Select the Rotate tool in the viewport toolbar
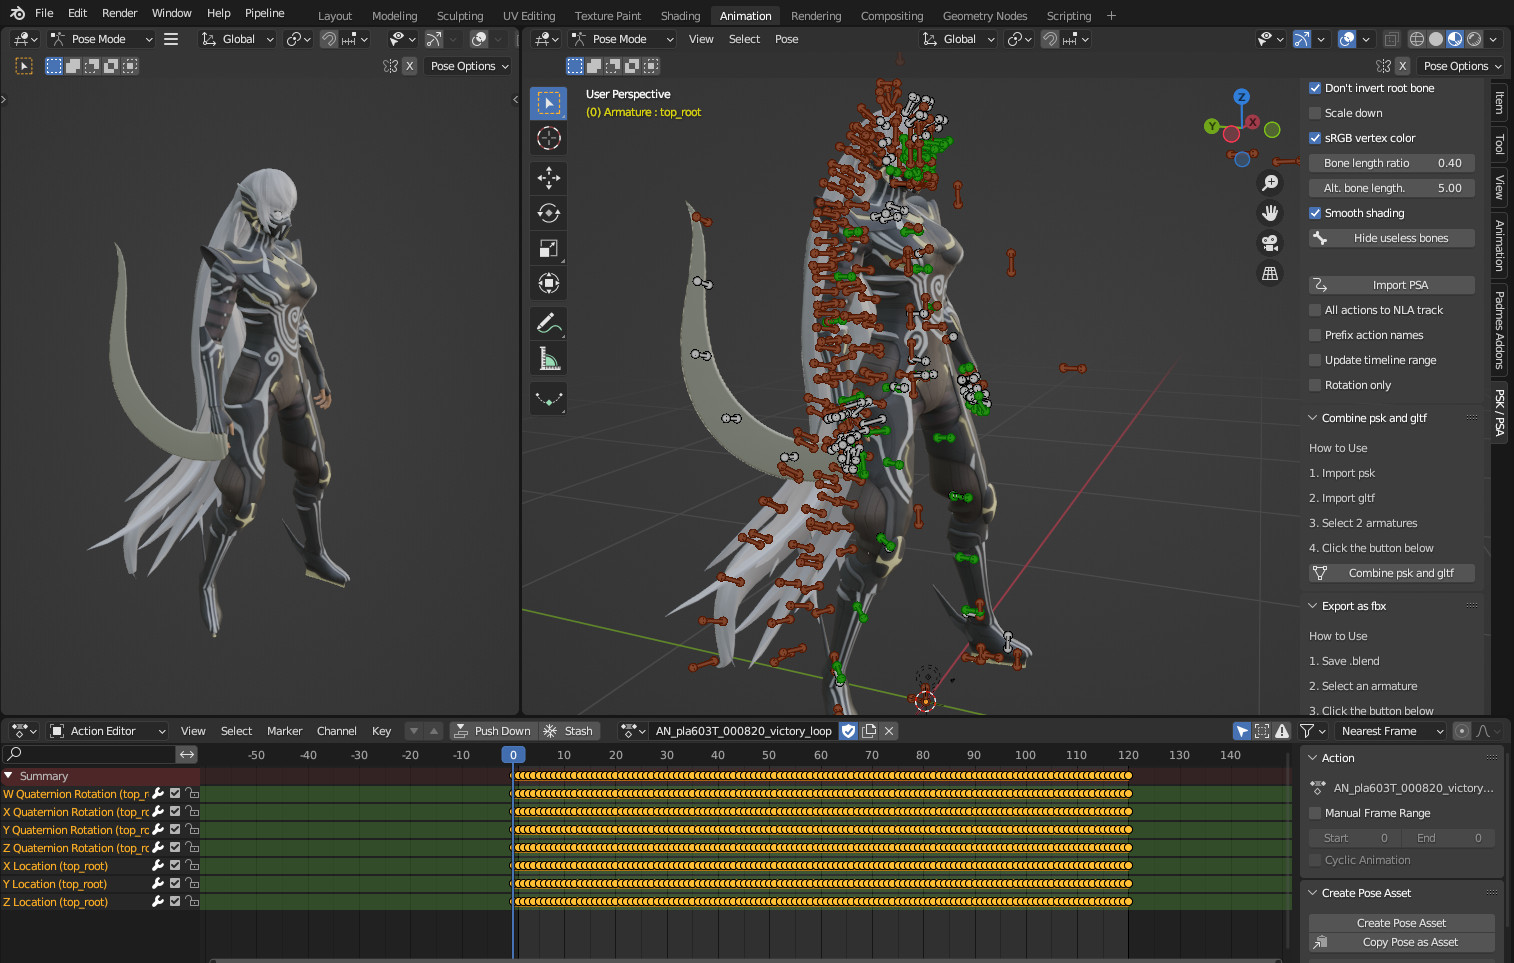This screenshot has height=963, width=1514. 548,212
